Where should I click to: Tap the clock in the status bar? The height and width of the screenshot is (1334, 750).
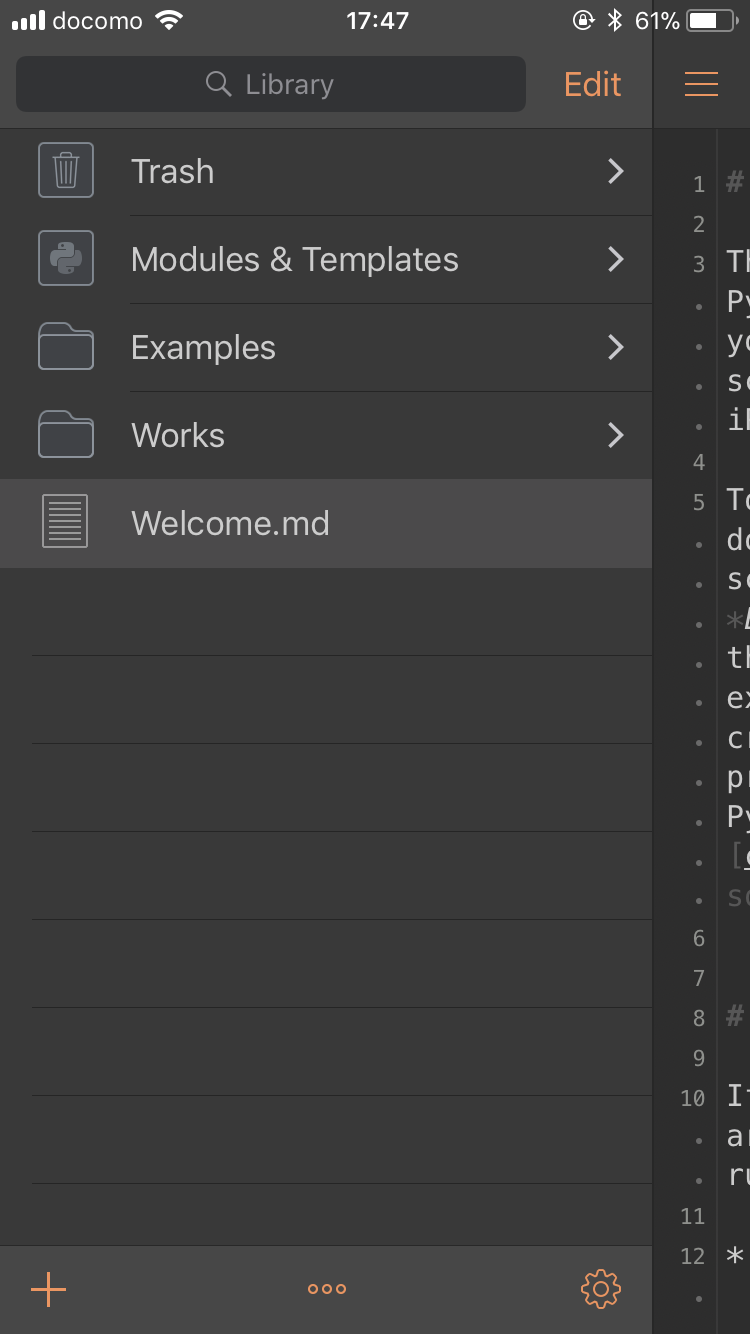click(378, 20)
